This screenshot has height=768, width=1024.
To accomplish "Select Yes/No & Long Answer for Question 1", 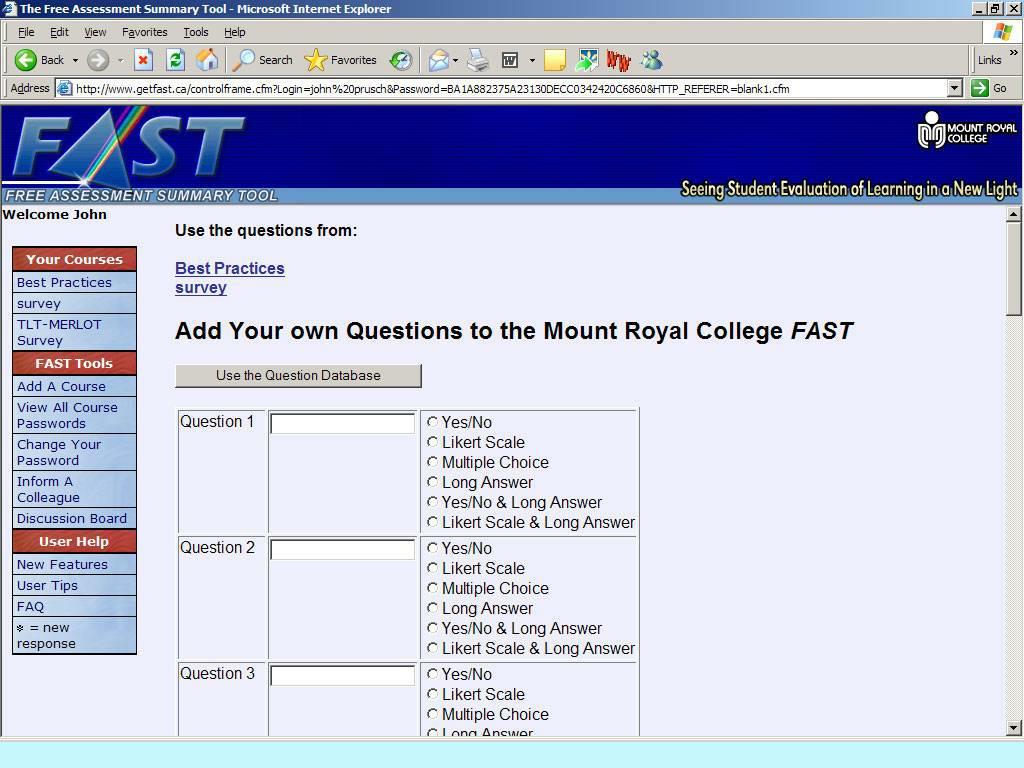I will [432, 502].
